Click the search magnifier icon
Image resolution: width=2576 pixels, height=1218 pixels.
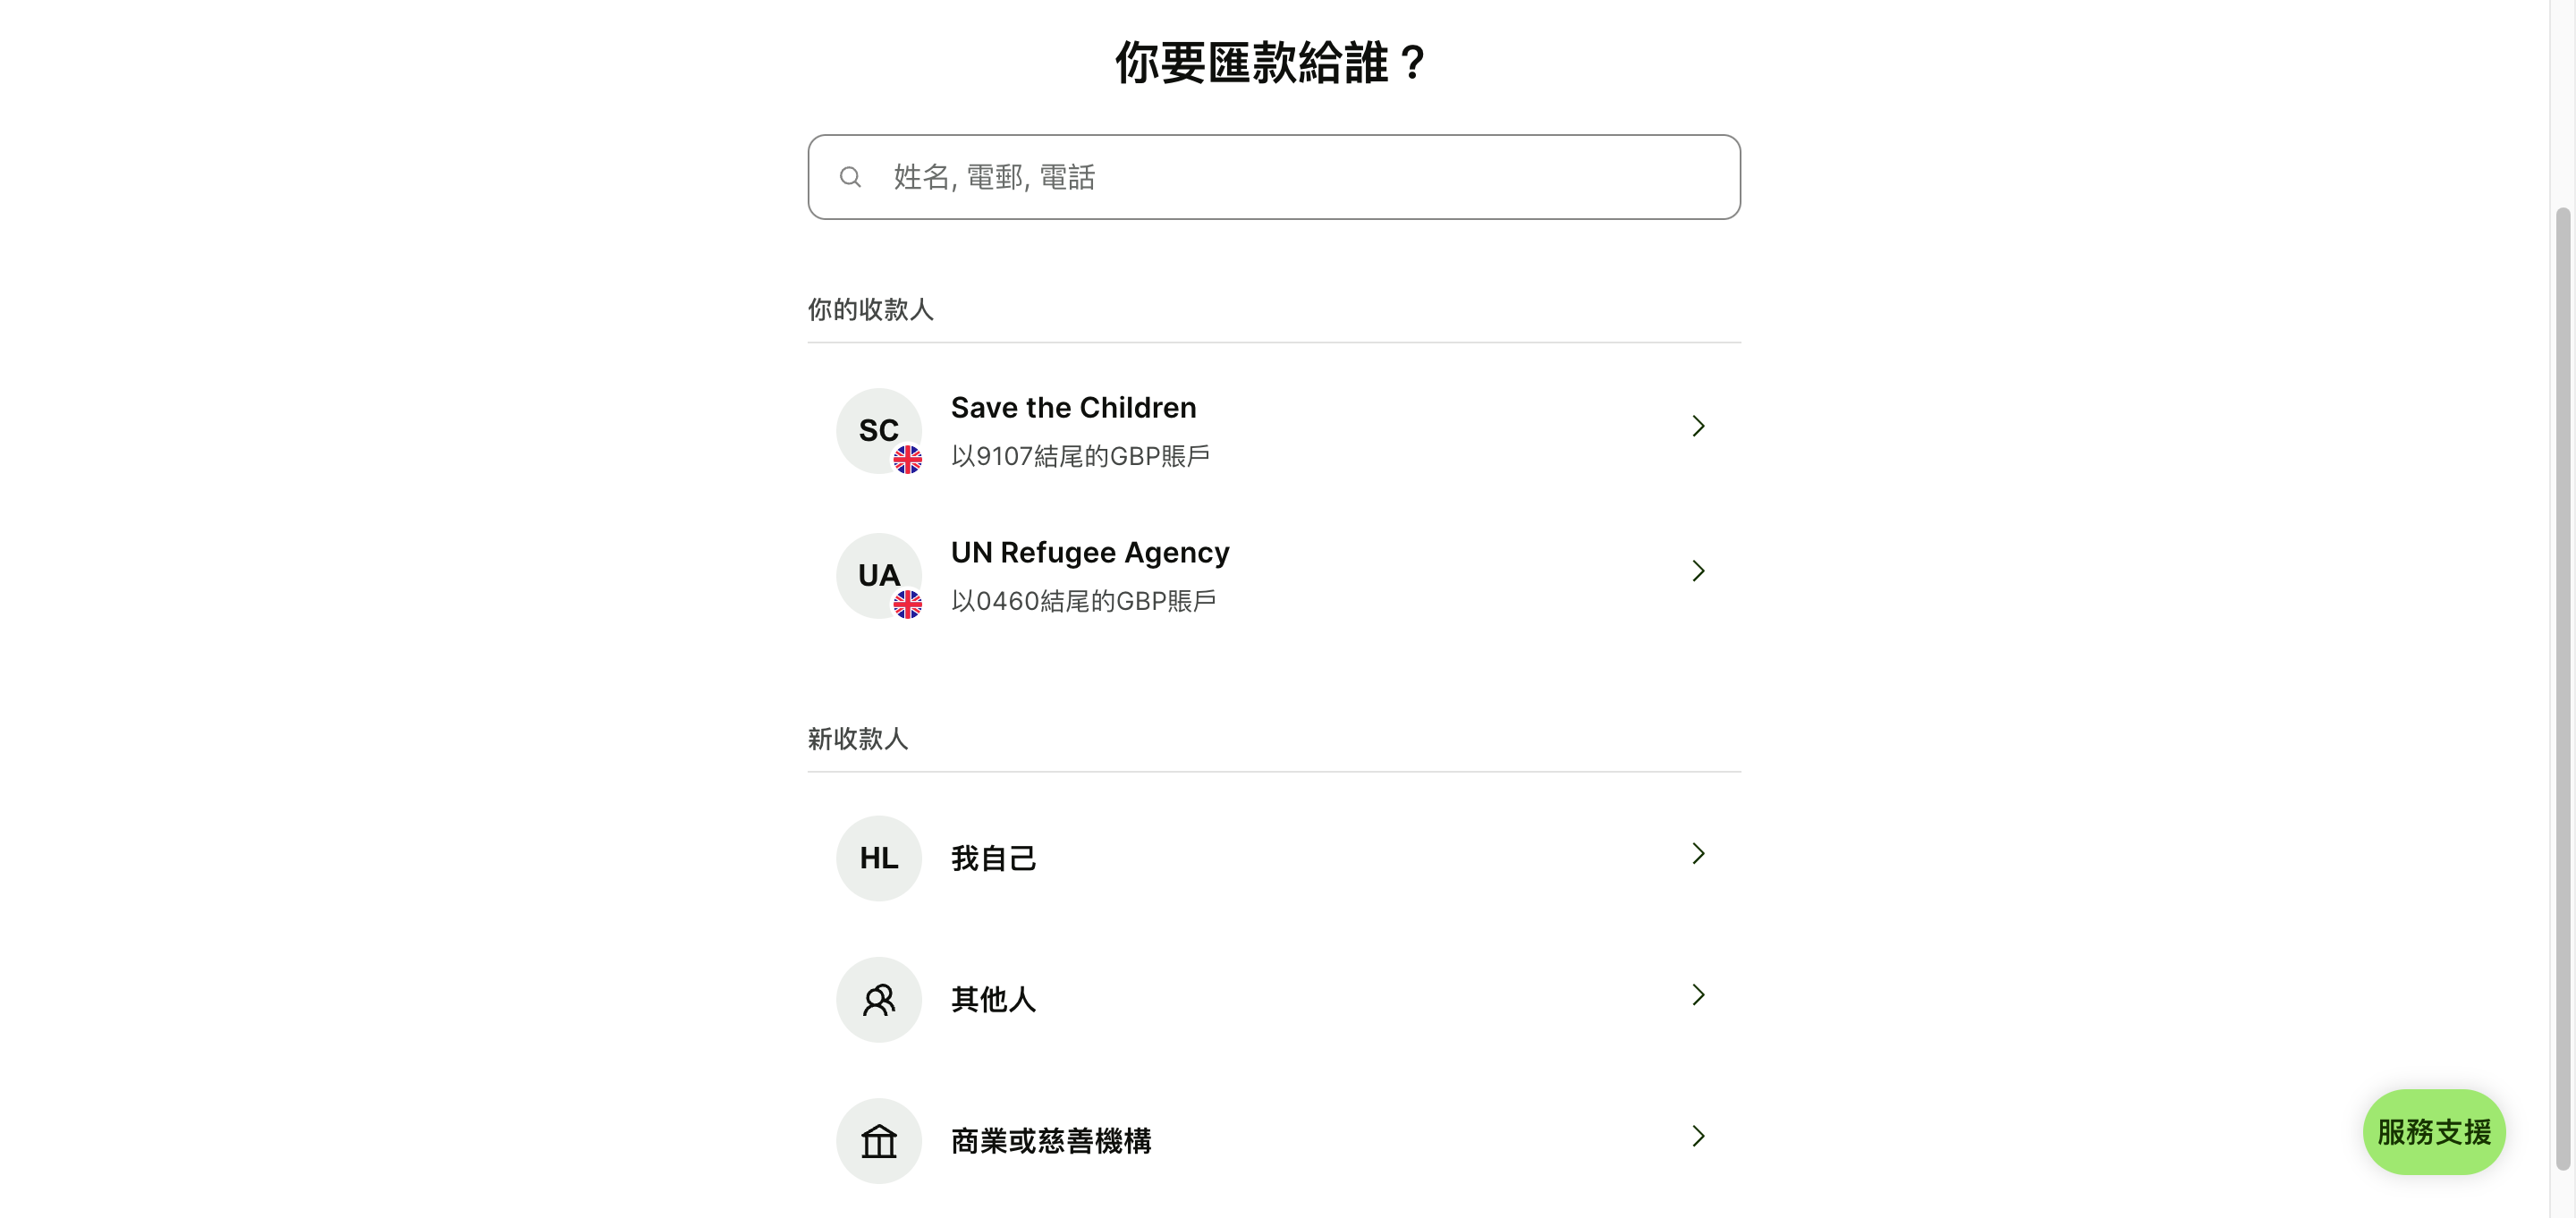(x=850, y=177)
